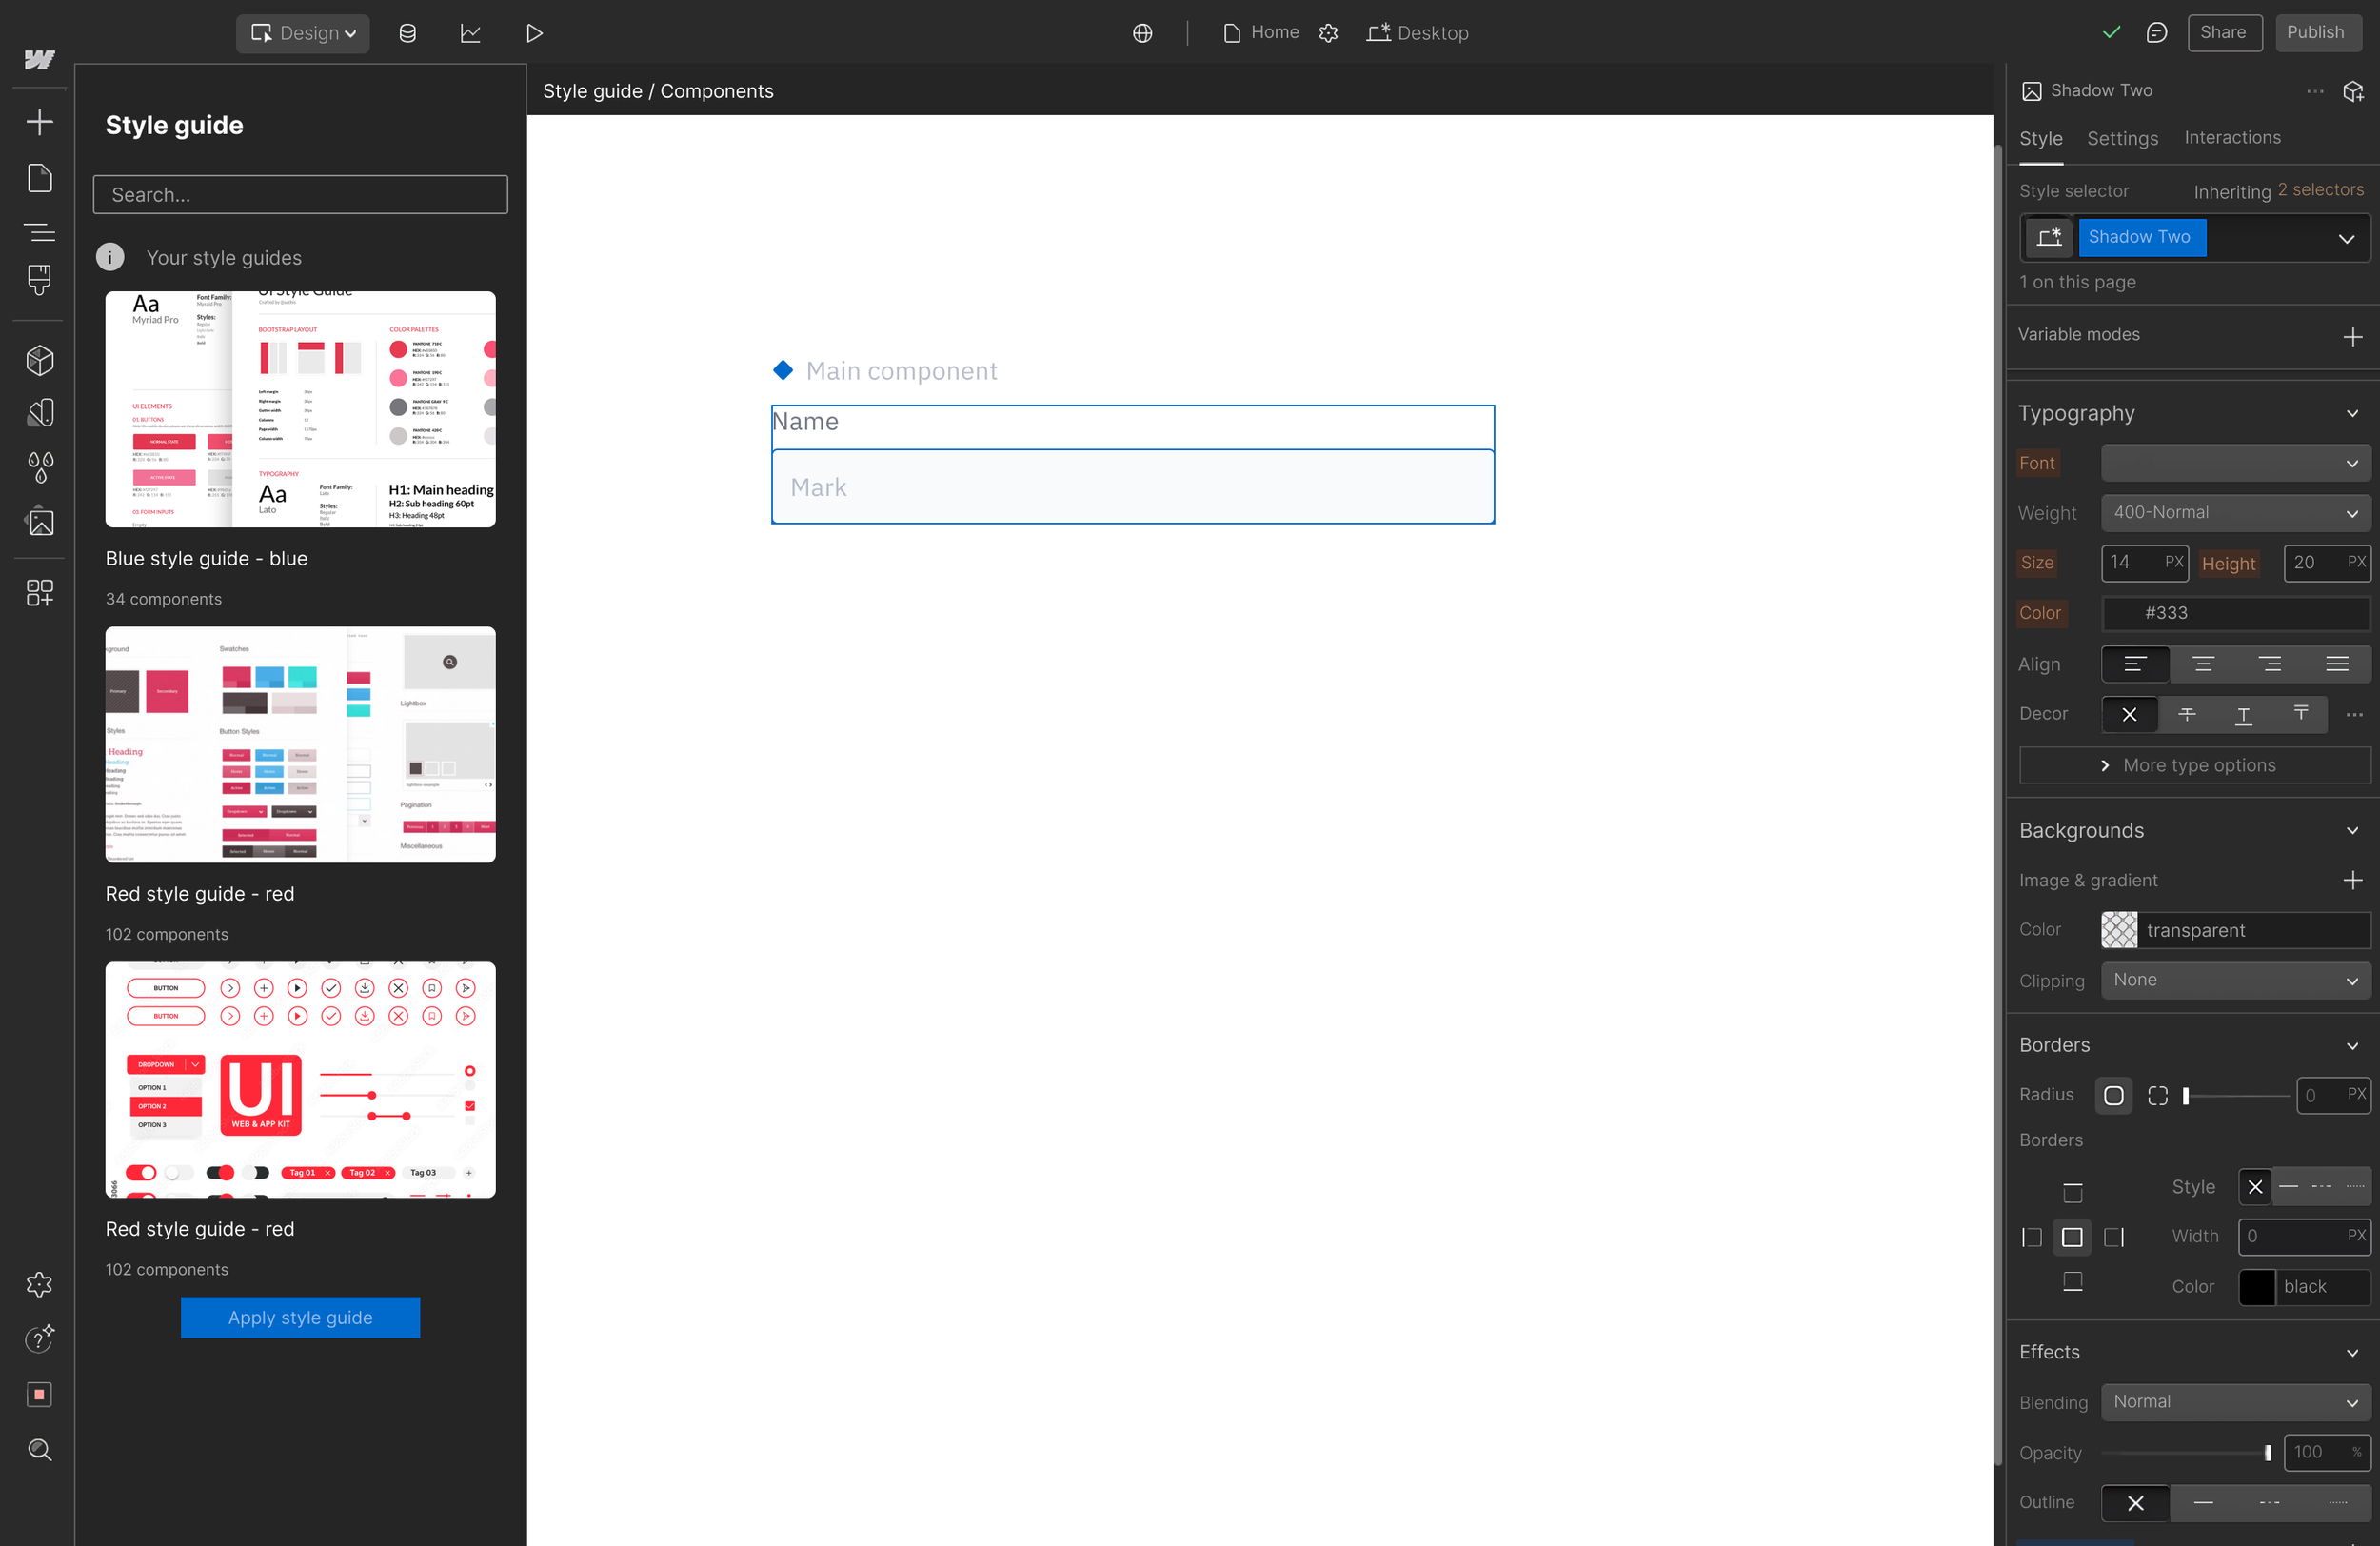
Task: Open the Assets image icon
Action: pos(39,521)
